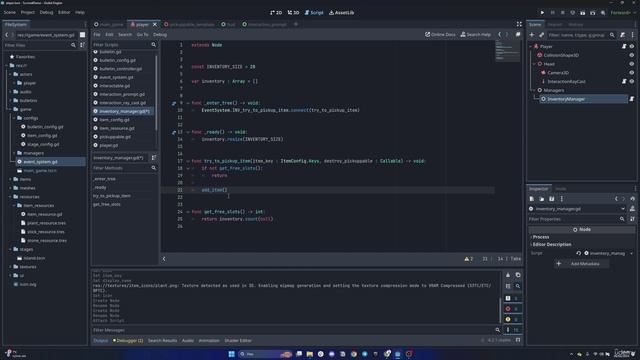This screenshot has width=640, height=360.
Task: Collapse the Player node in scene tree
Action: coord(531,47)
